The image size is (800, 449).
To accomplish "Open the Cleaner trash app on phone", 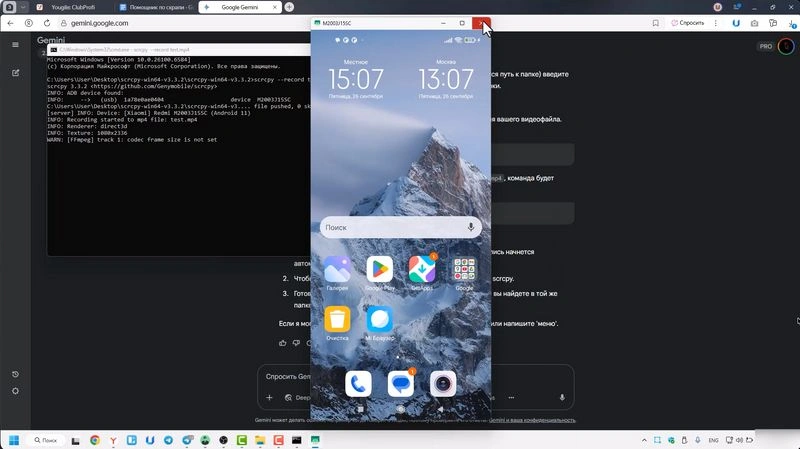I will tap(337, 319).
